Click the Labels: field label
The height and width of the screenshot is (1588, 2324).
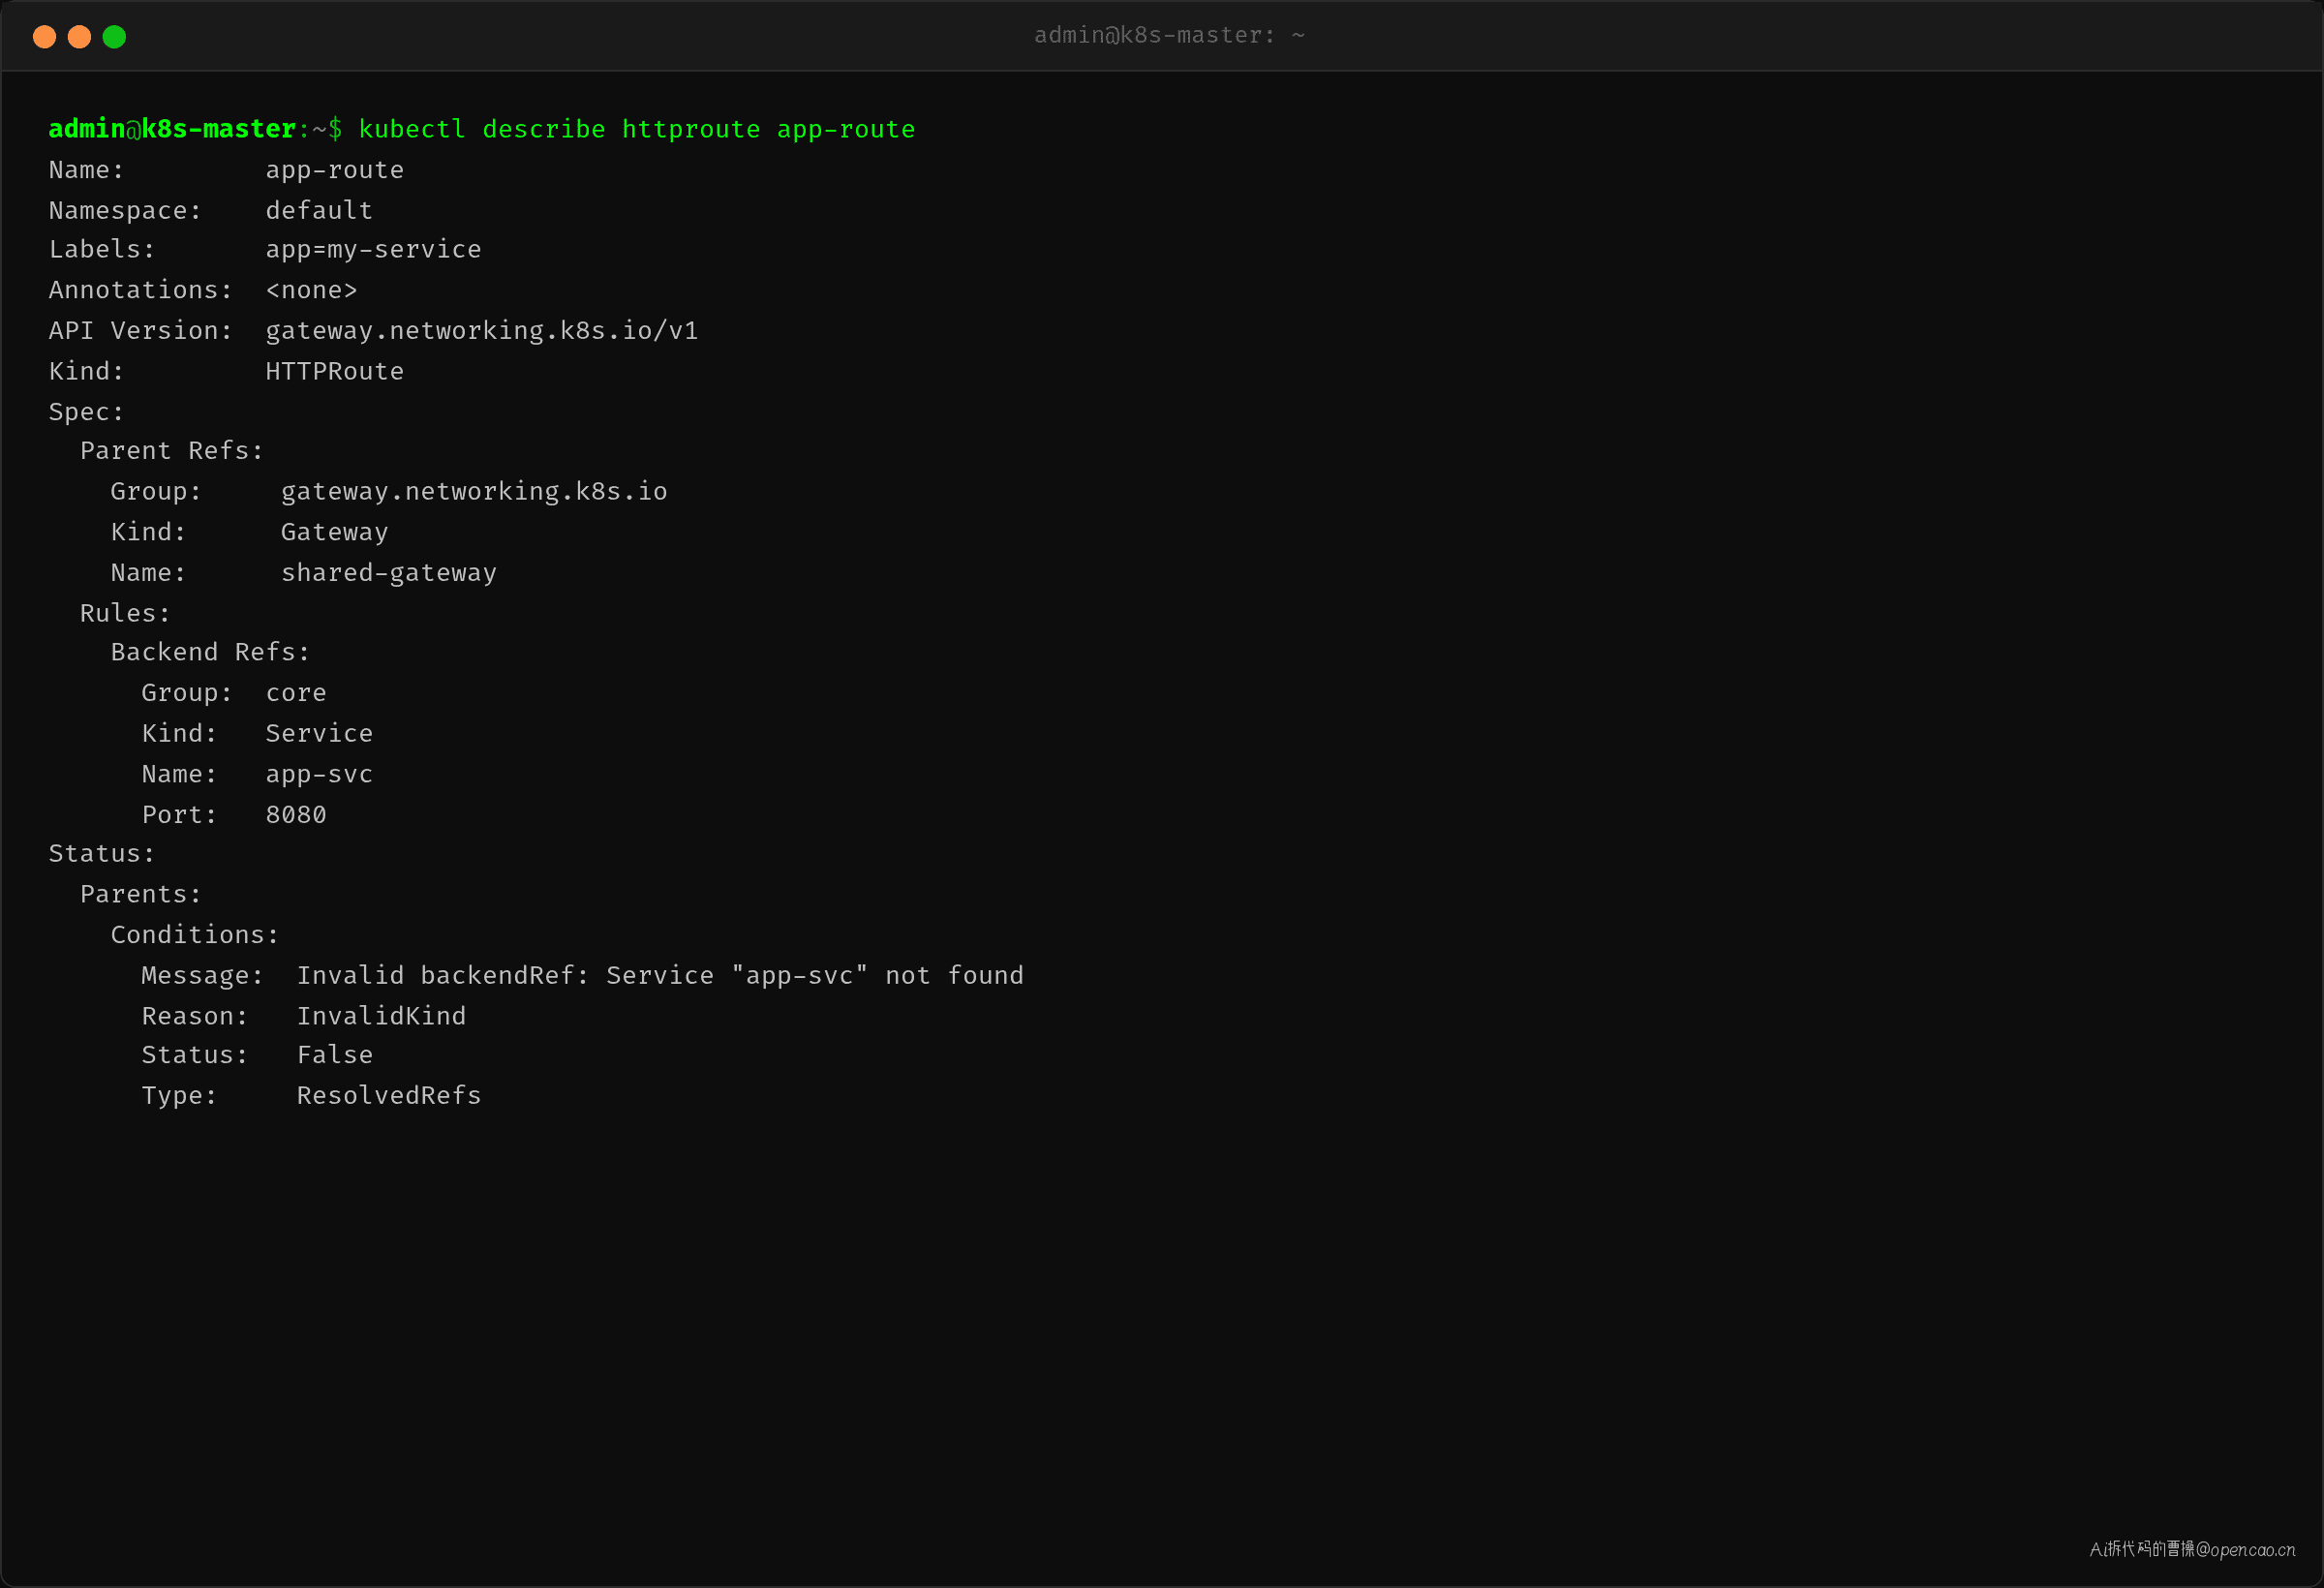[x=101, y=250]
